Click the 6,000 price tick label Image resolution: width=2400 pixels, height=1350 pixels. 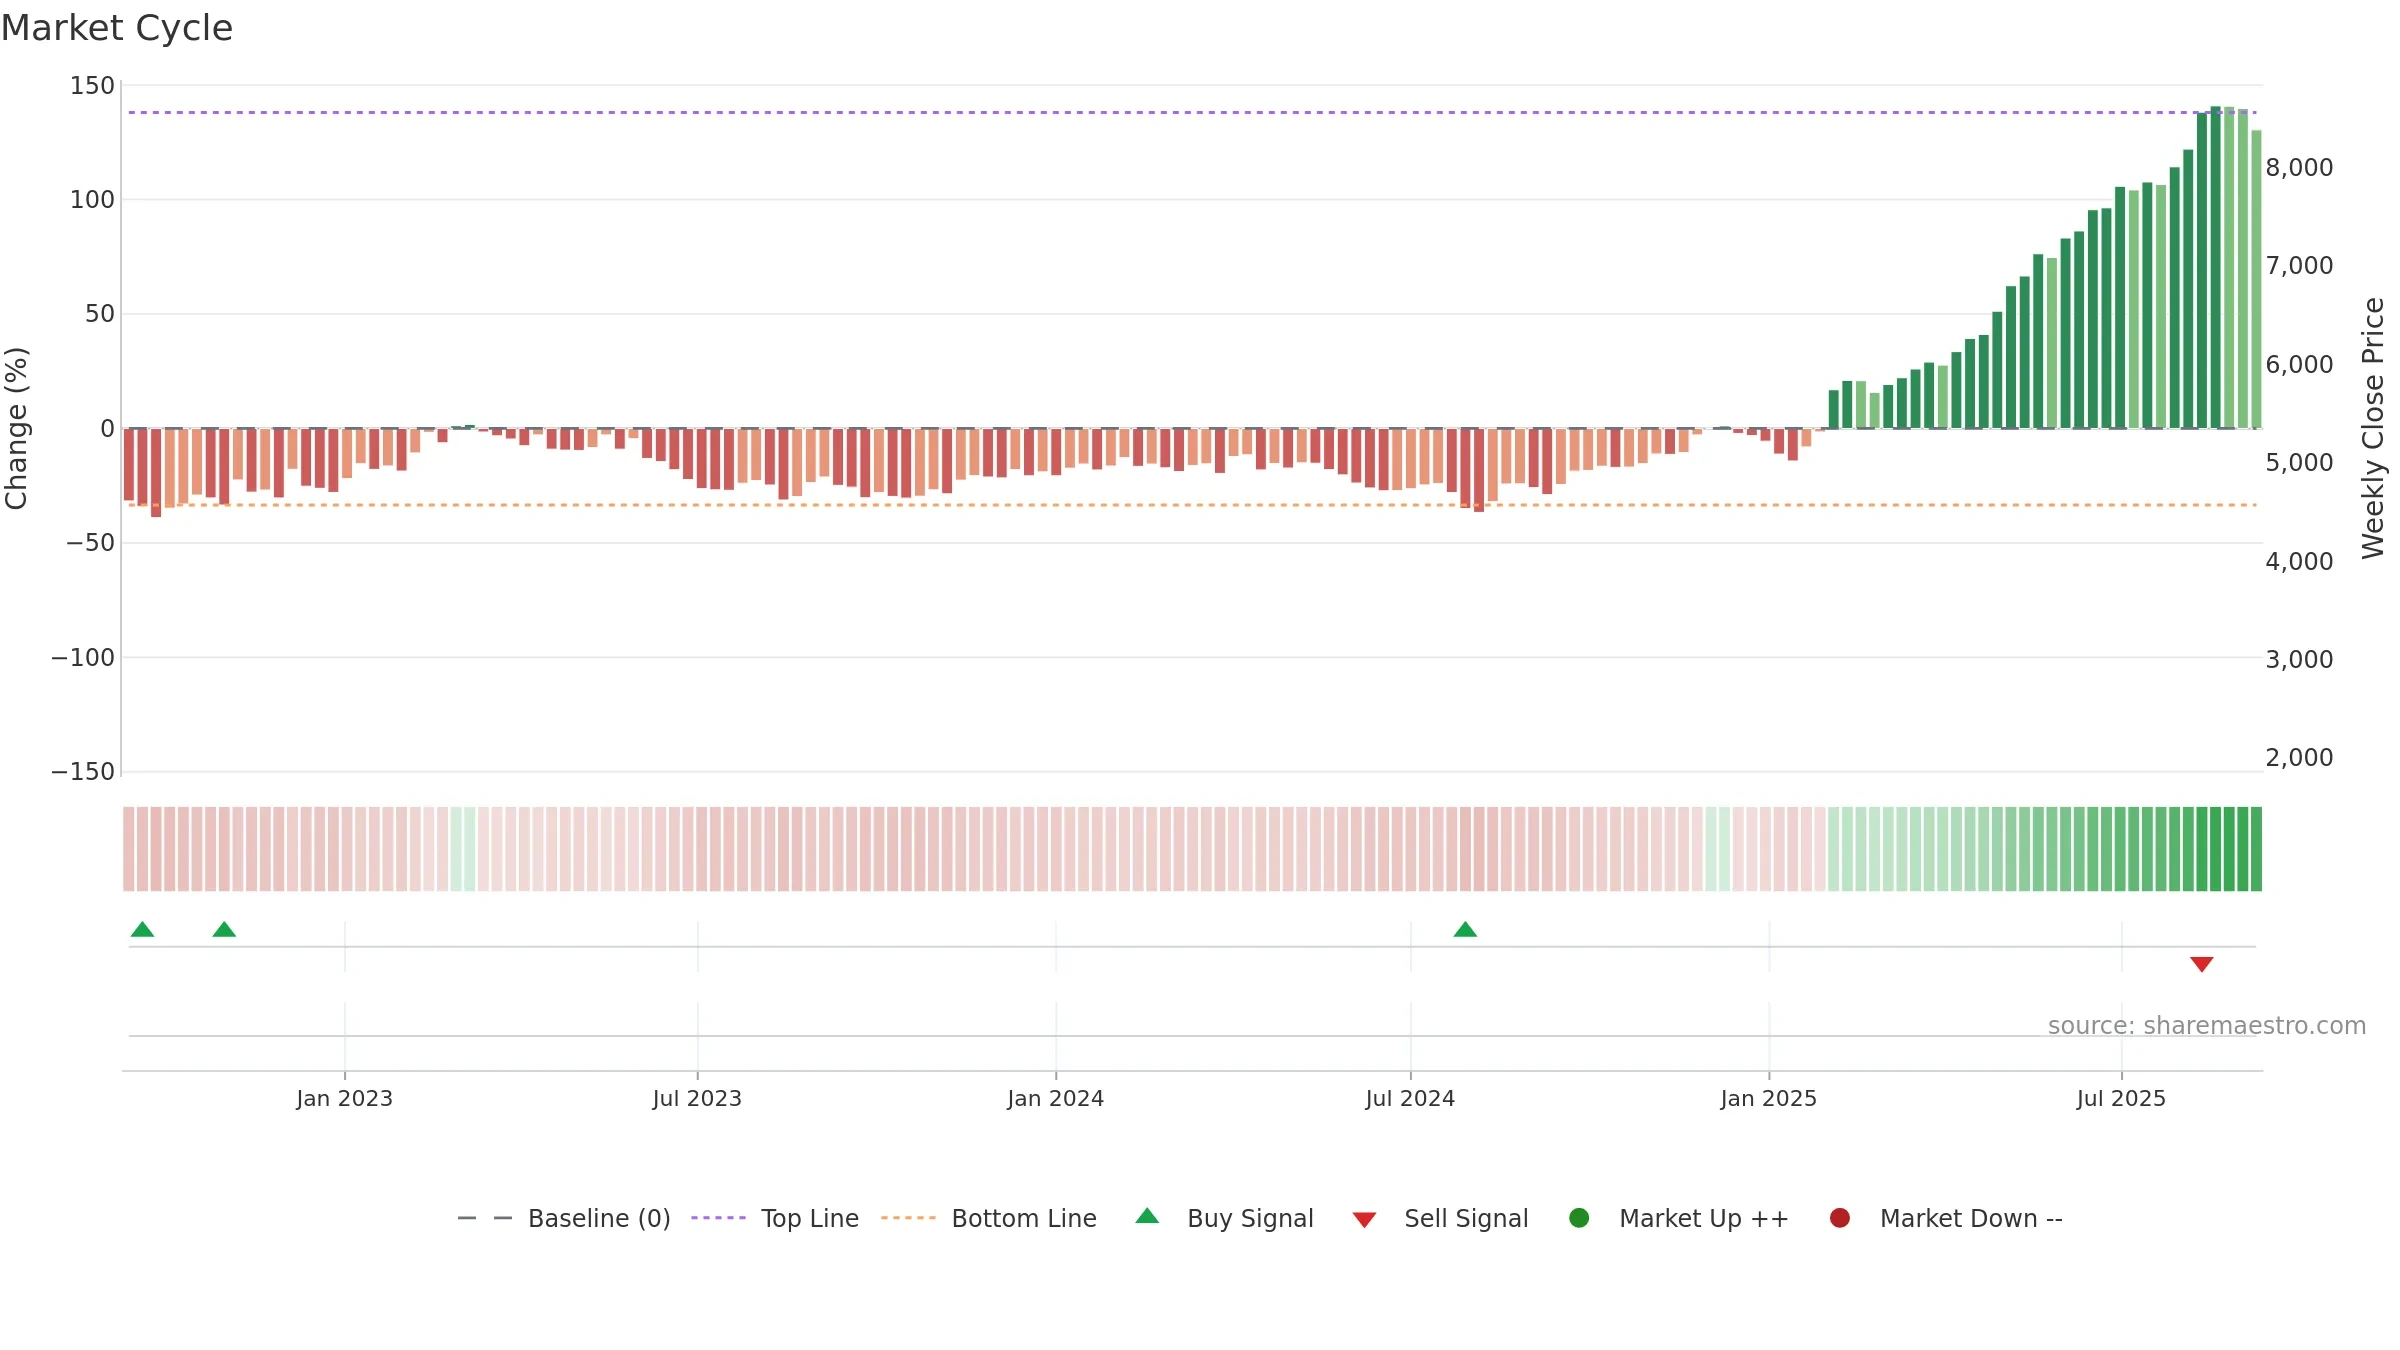2299,365
